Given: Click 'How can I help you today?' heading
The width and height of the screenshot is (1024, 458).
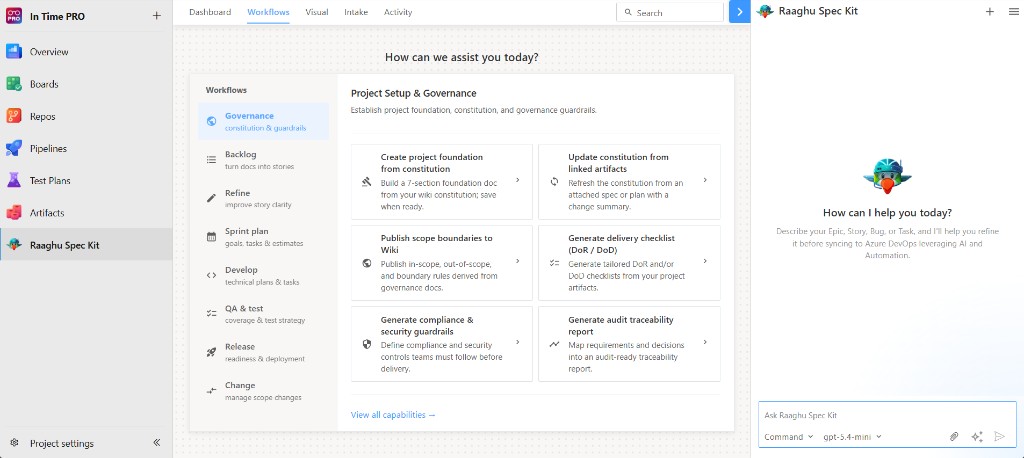Looking at the screenshot, I should (887, 213).
